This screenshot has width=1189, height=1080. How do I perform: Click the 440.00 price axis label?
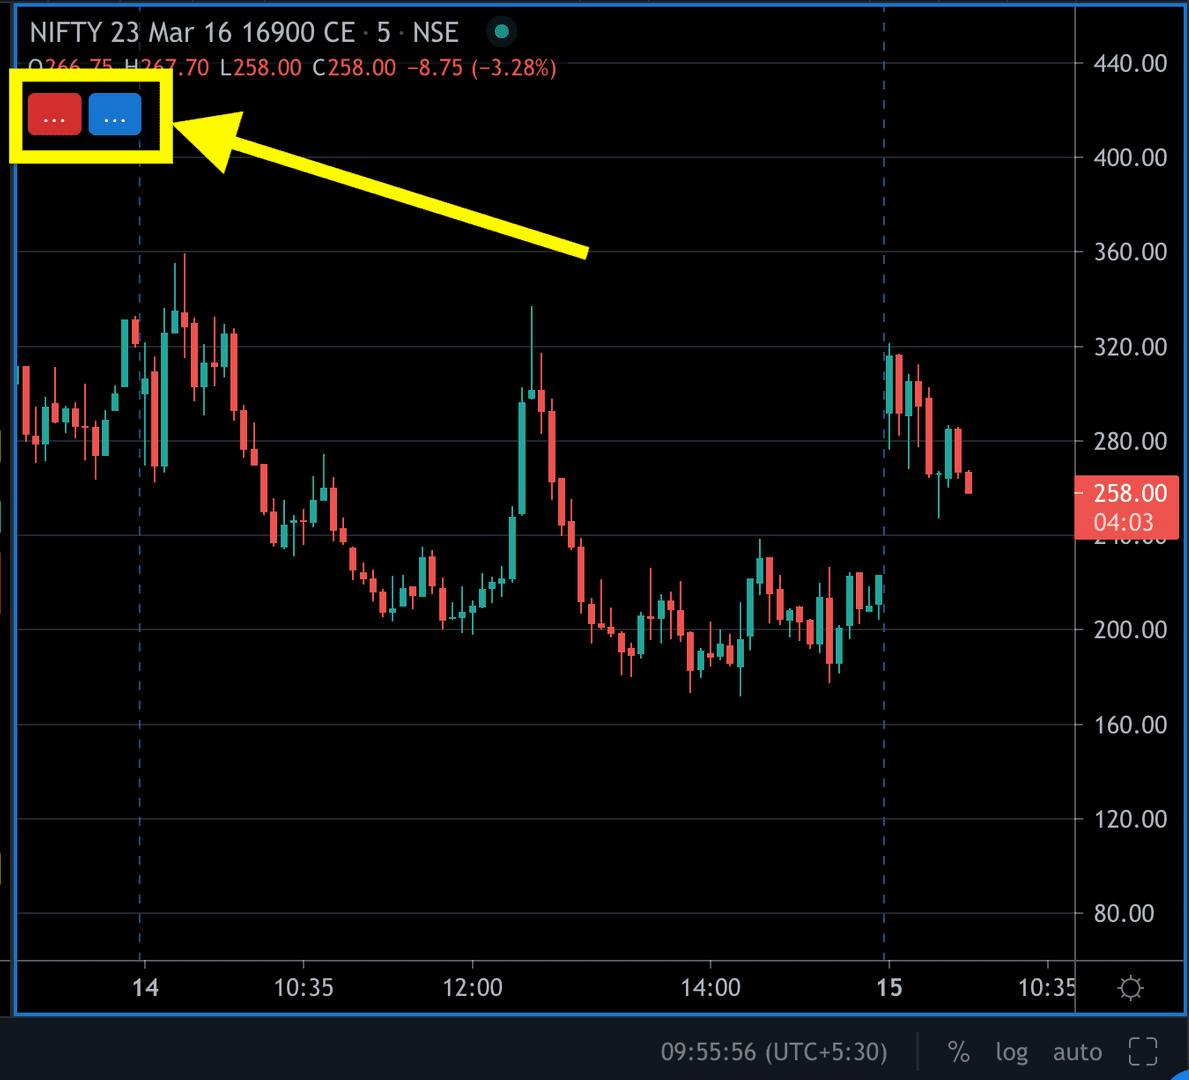click(x=1130, y=63)
